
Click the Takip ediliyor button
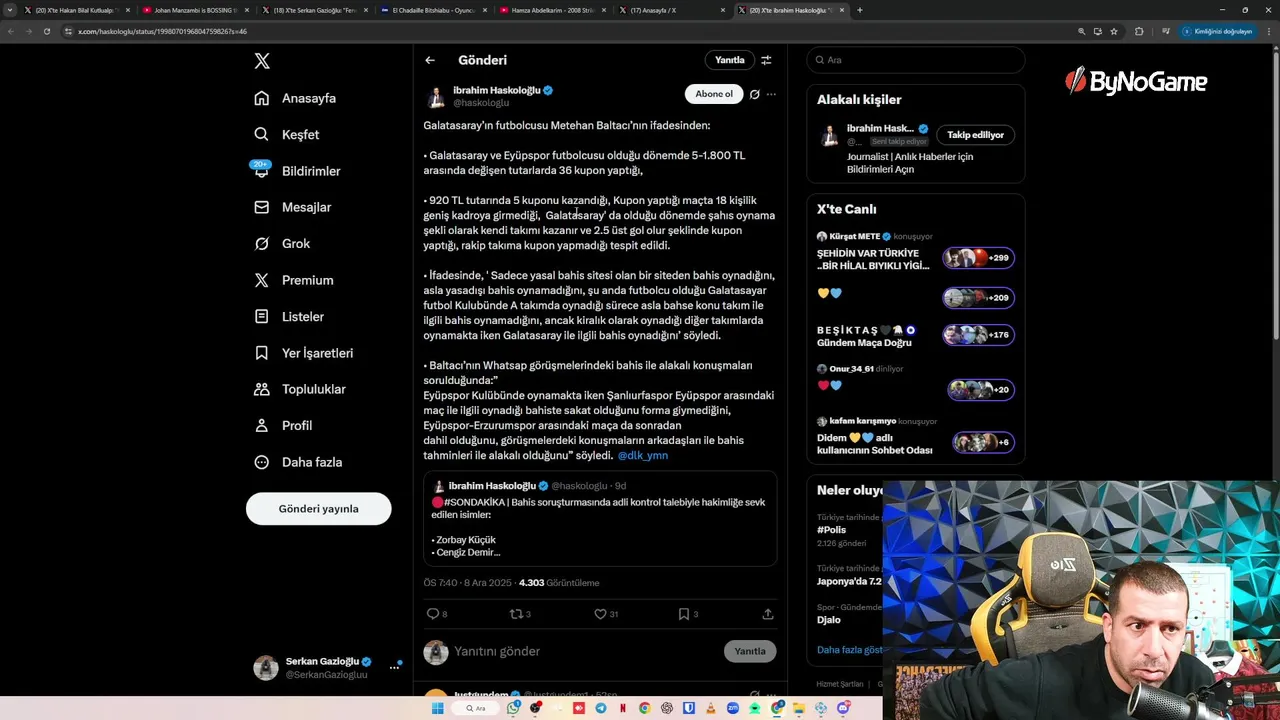point(975,135)
